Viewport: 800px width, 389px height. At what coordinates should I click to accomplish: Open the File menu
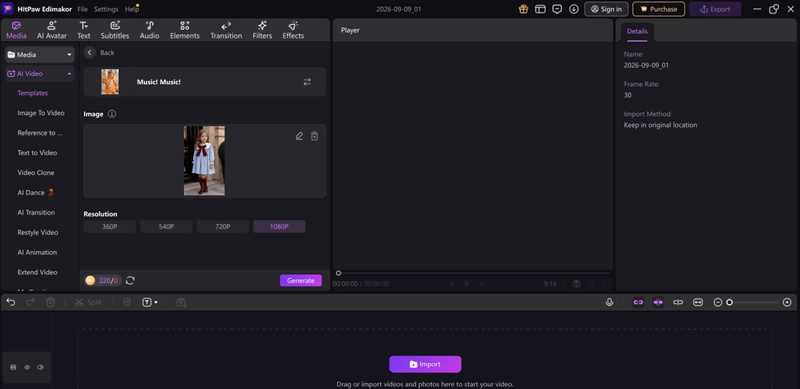[83, 9]
